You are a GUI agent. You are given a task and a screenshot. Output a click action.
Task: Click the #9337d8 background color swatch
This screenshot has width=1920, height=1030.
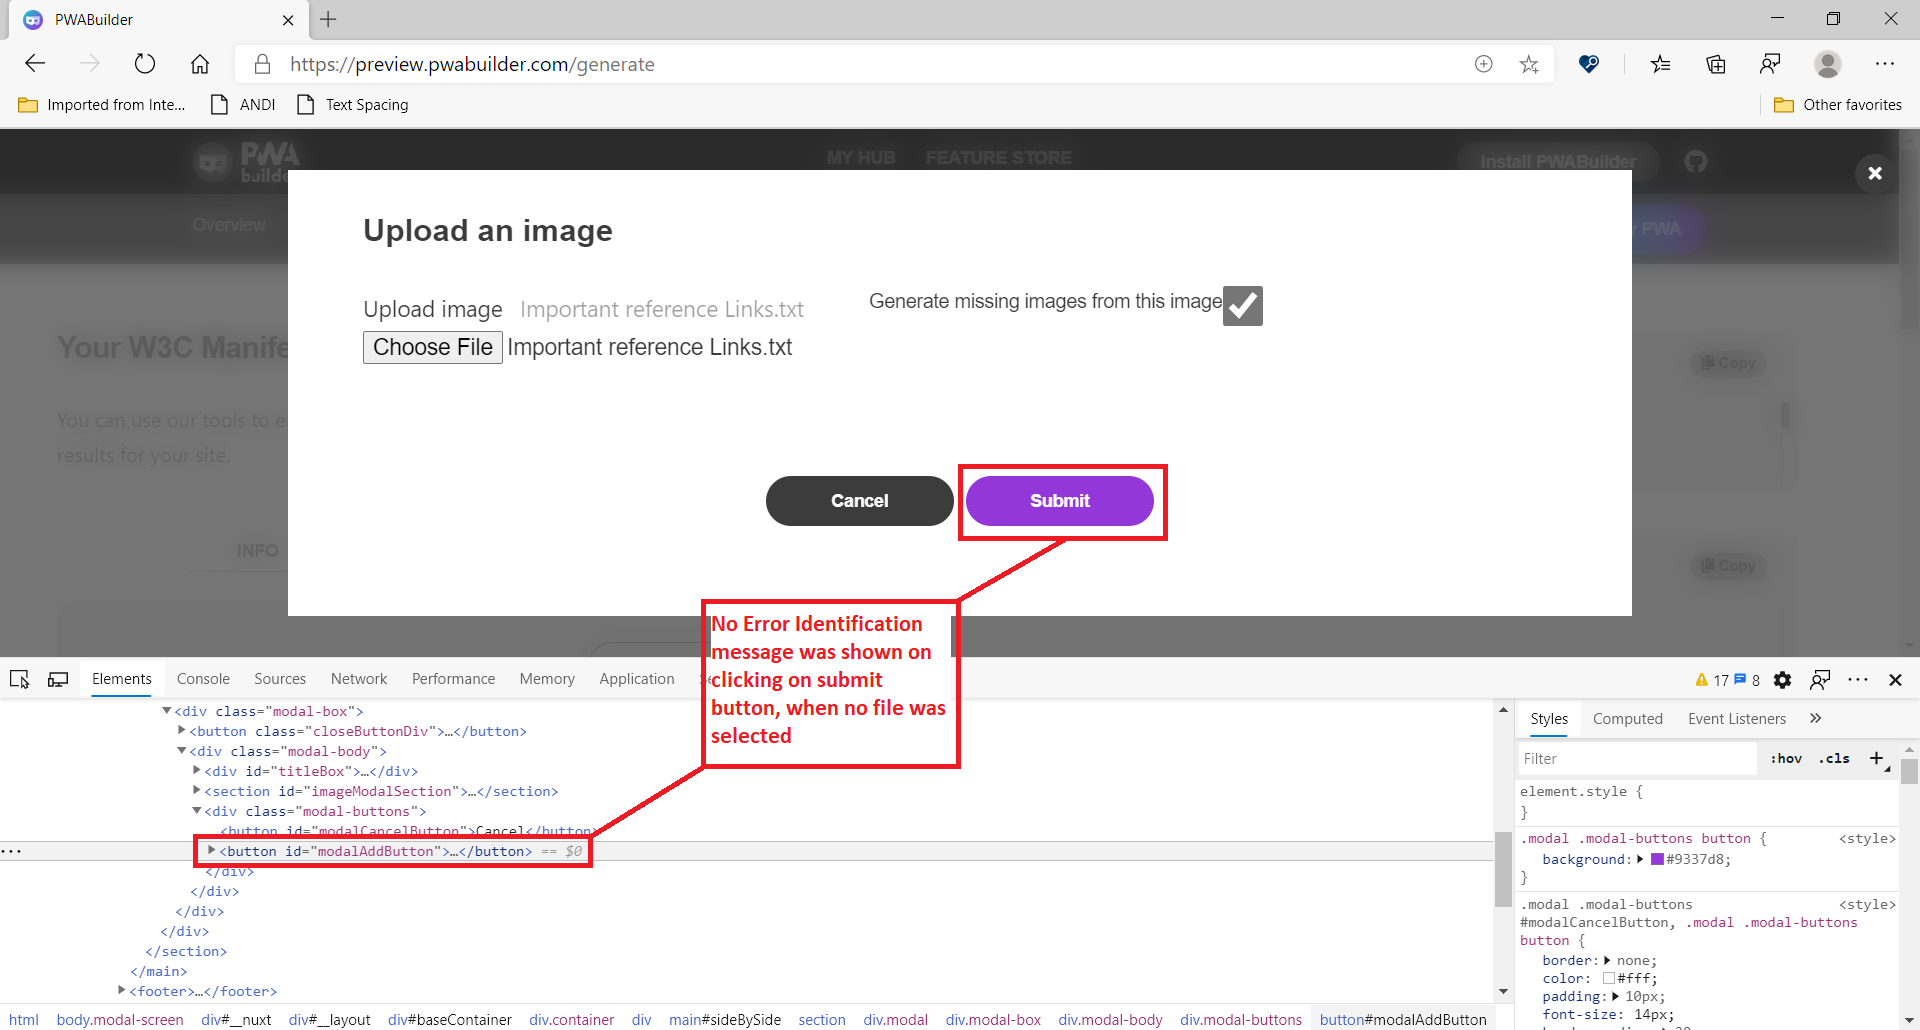coord(1657,859)
